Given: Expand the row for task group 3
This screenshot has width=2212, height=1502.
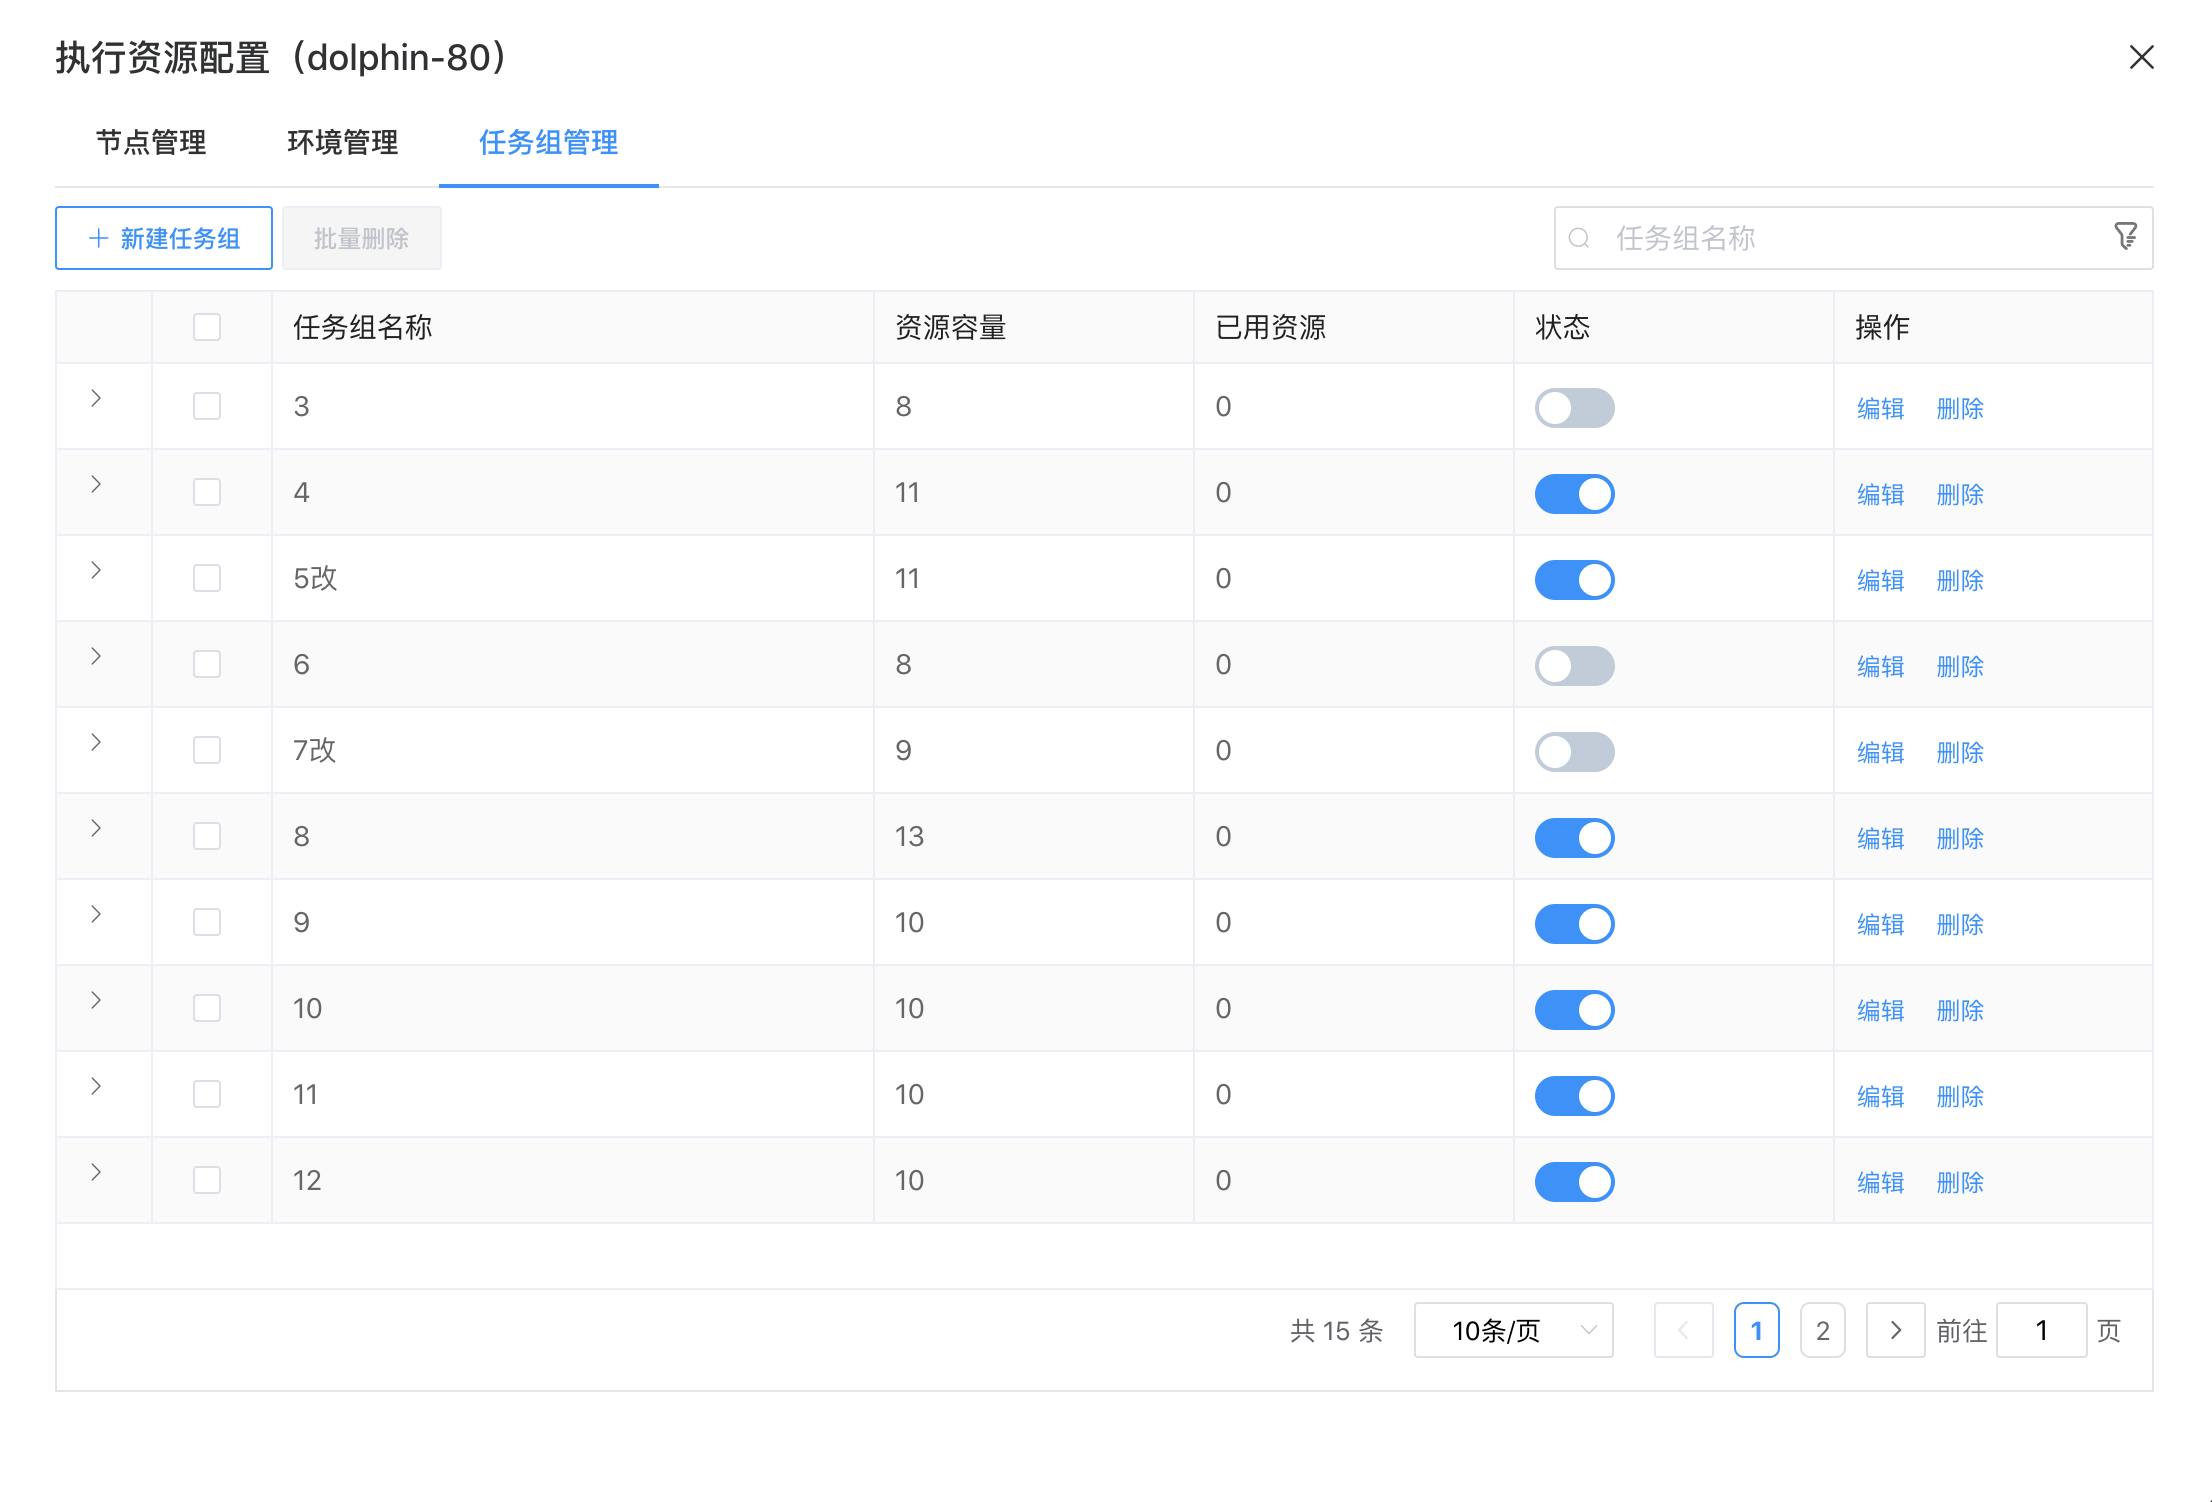Looking at the screenshot, I should pos(96,398).
